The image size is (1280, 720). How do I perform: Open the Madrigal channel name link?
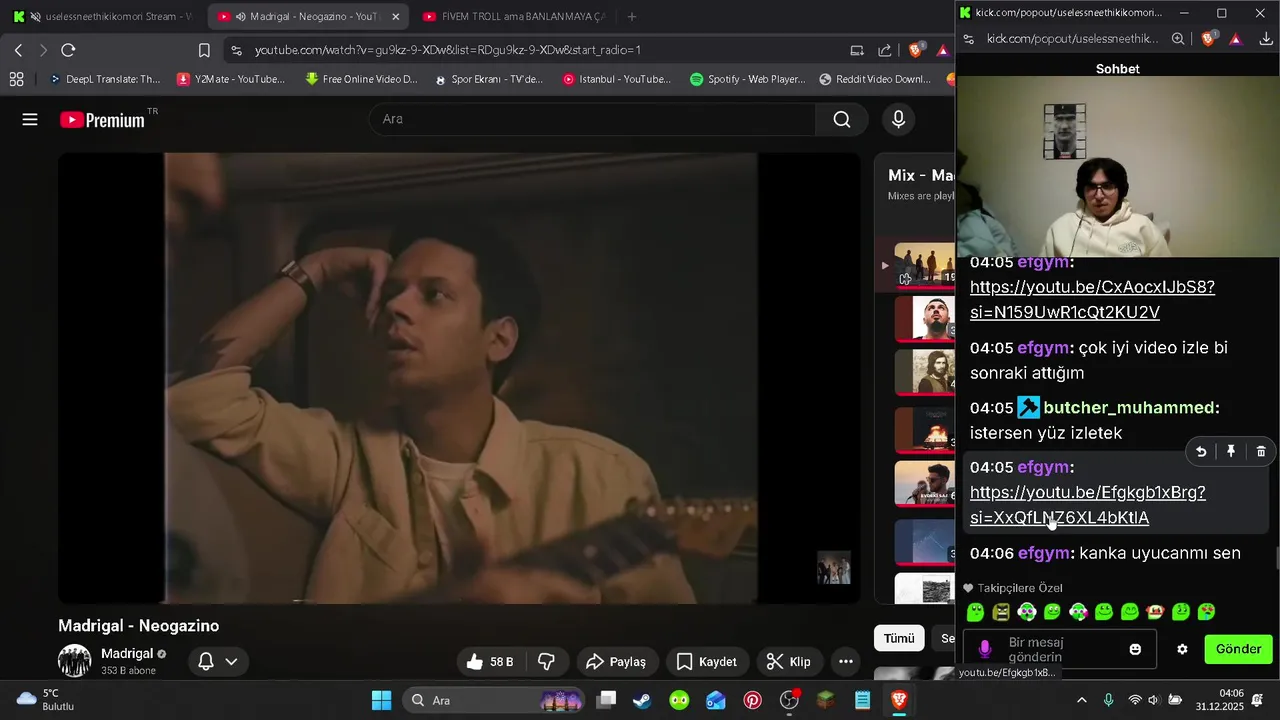(x=127, y=653)
